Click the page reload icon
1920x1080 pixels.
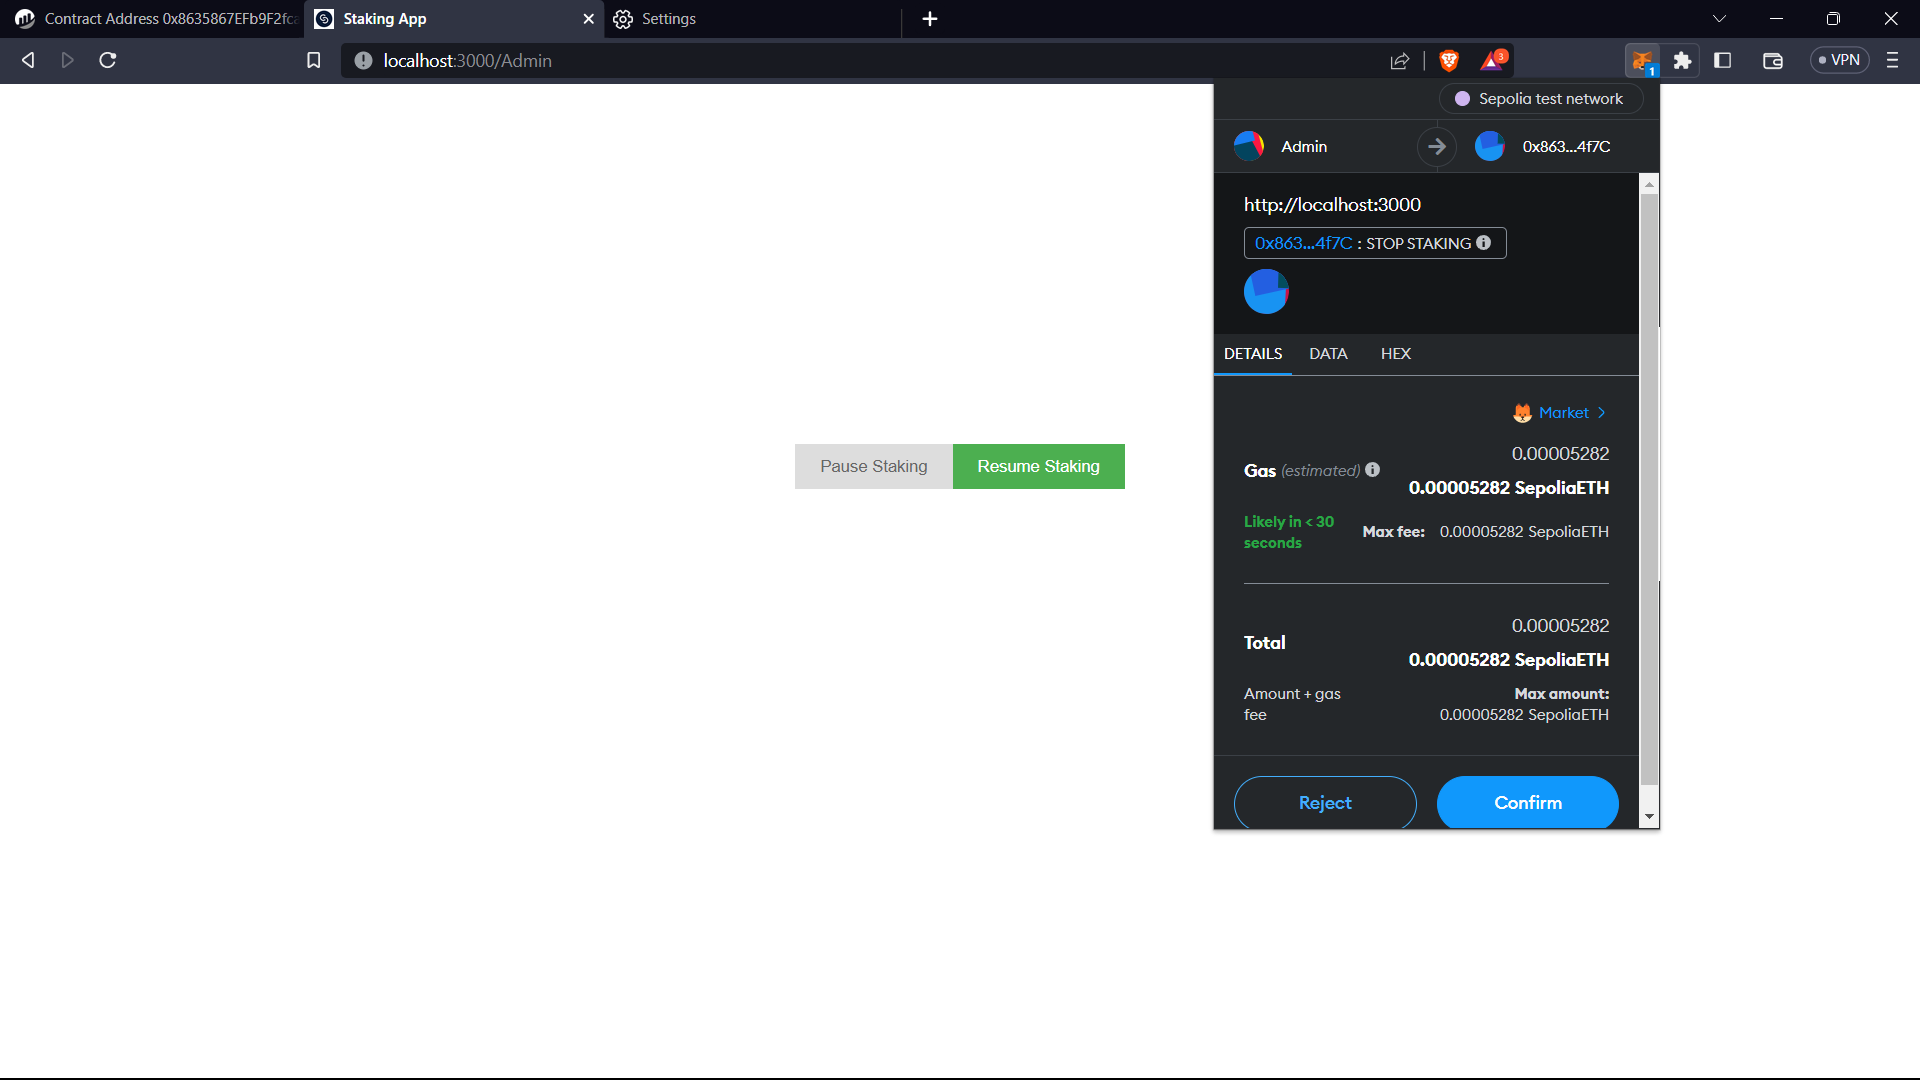107,60
